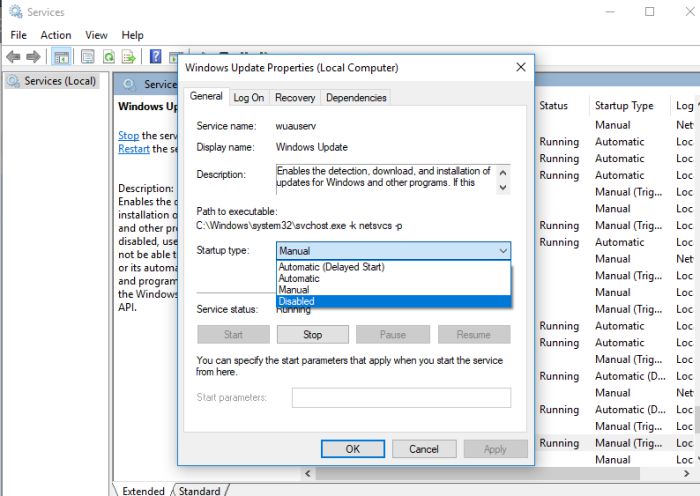
Task: Switch to the Standard view tab
Action: click(x=200, y=491)
